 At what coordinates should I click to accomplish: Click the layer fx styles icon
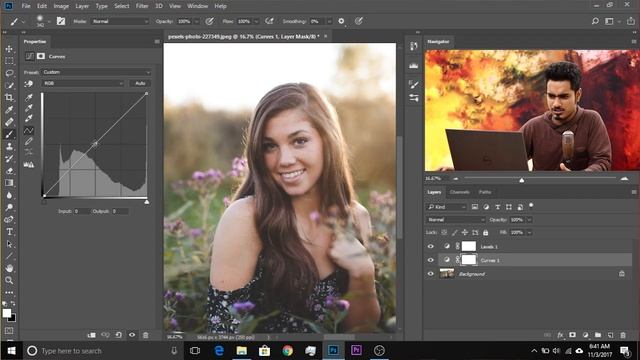pyautogui.click(x=560, y=335)
